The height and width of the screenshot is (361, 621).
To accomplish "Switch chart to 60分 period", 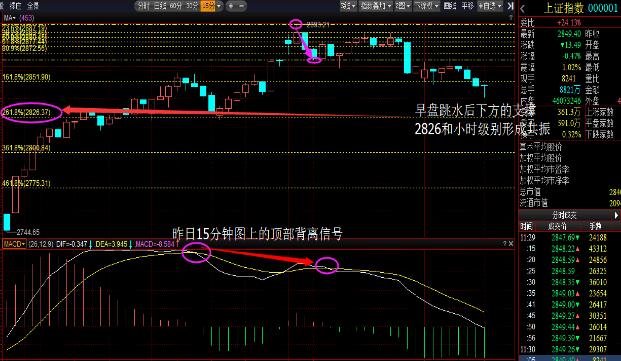I will (175, 6).
